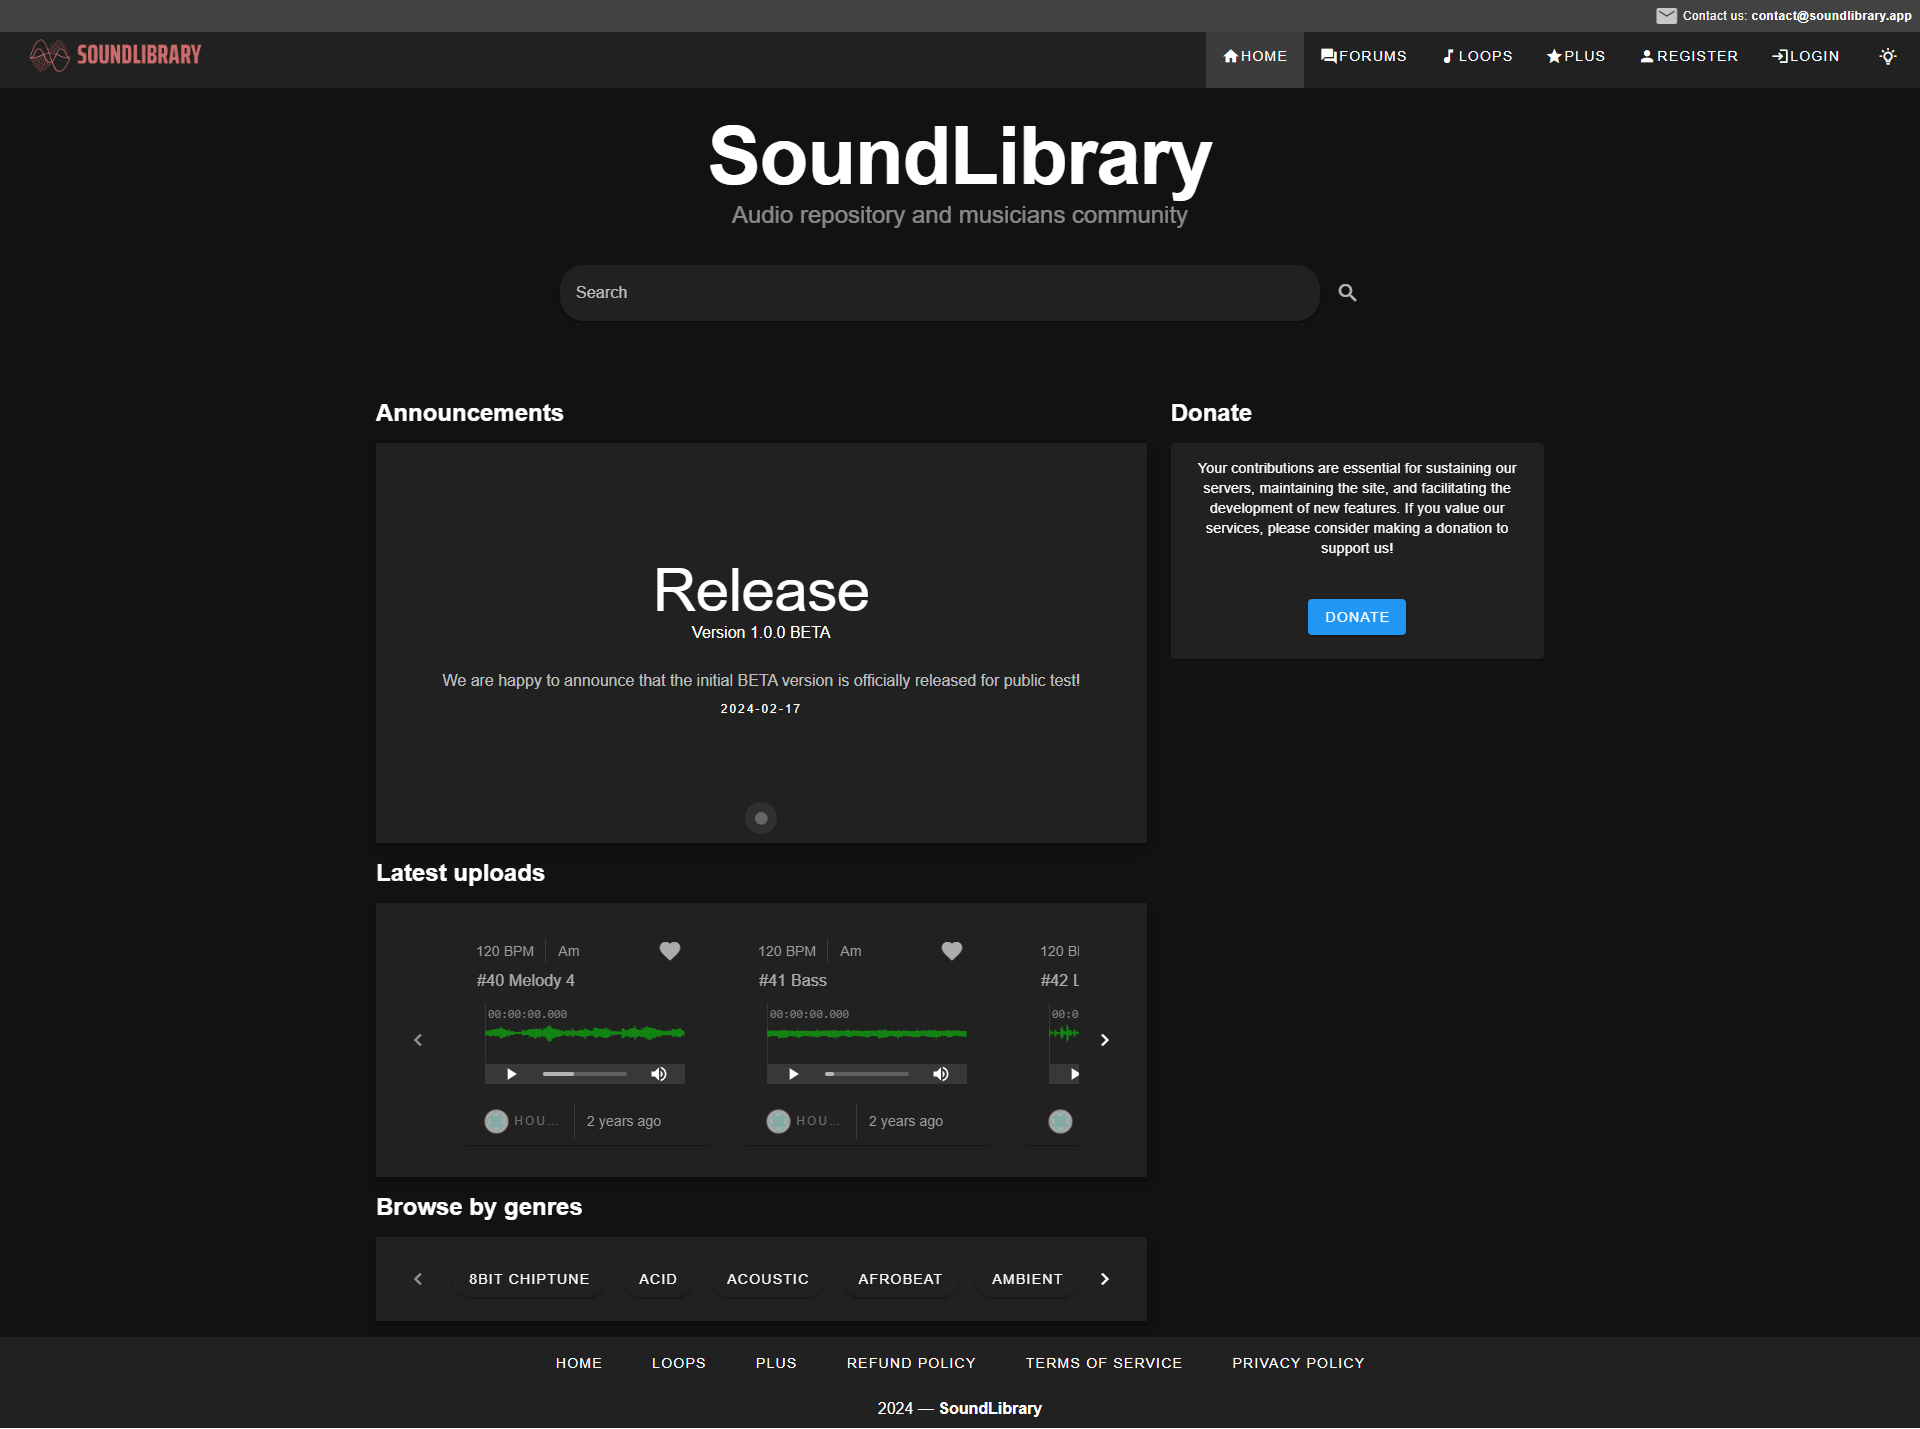Mute volume of #41 Bass
The height and width of the screenshot is (1429, 1920).
941,1074
